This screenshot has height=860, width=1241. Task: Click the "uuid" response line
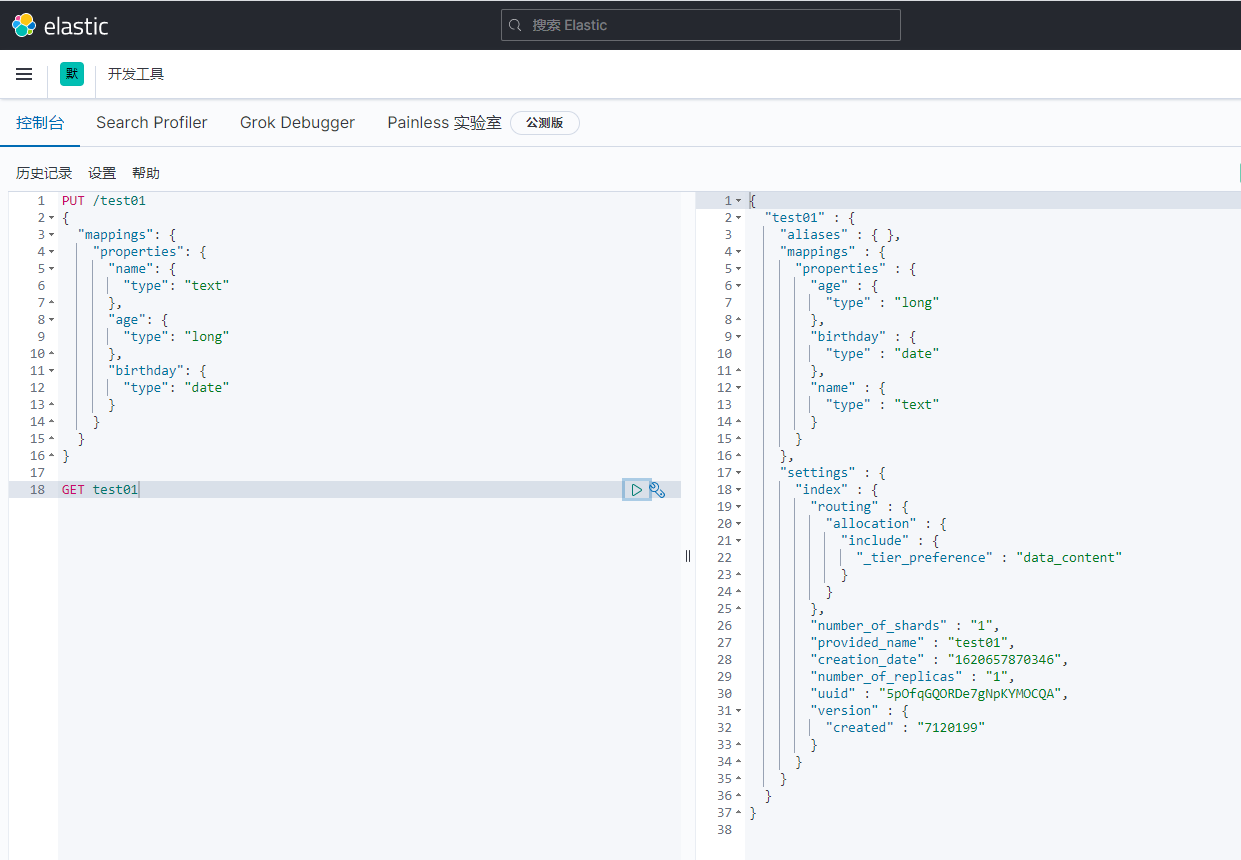pyautogui.click(x=940, y=694)
